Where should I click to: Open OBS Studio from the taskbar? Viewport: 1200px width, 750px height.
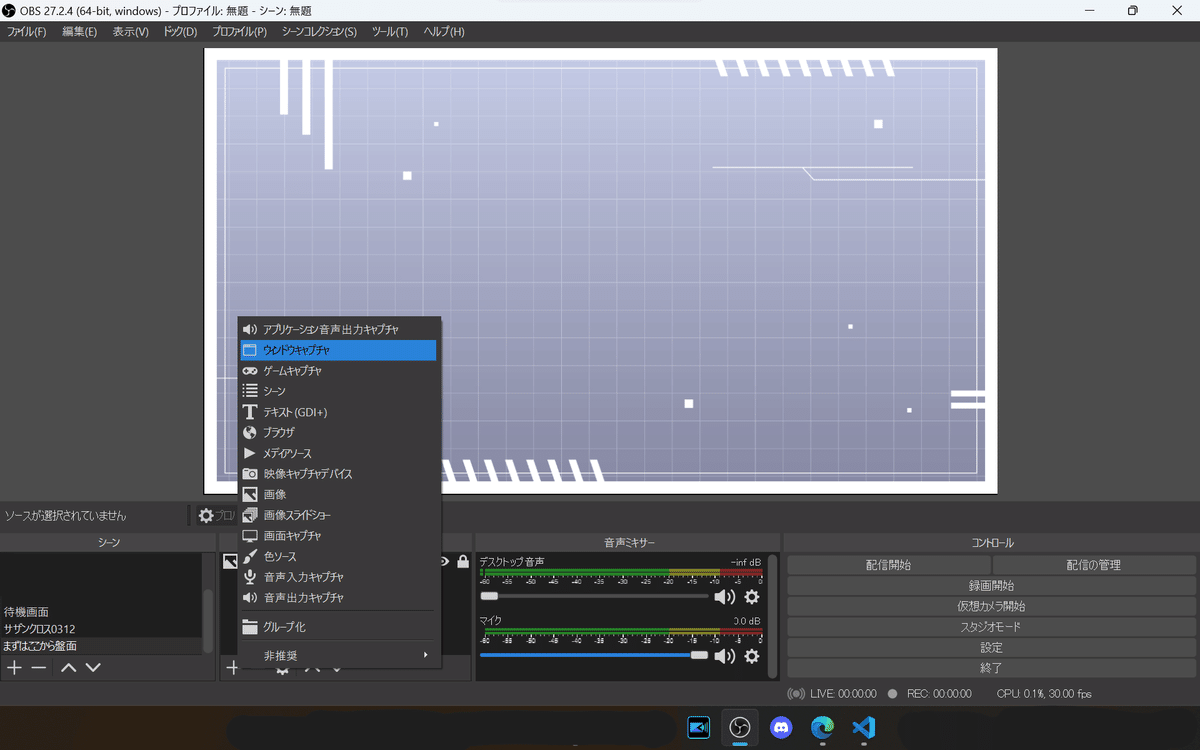click(740, 727)
